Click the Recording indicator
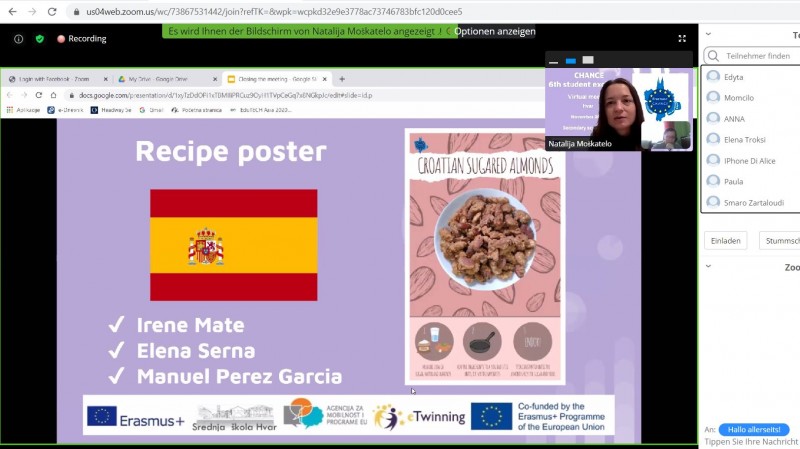 pos(82,39)
